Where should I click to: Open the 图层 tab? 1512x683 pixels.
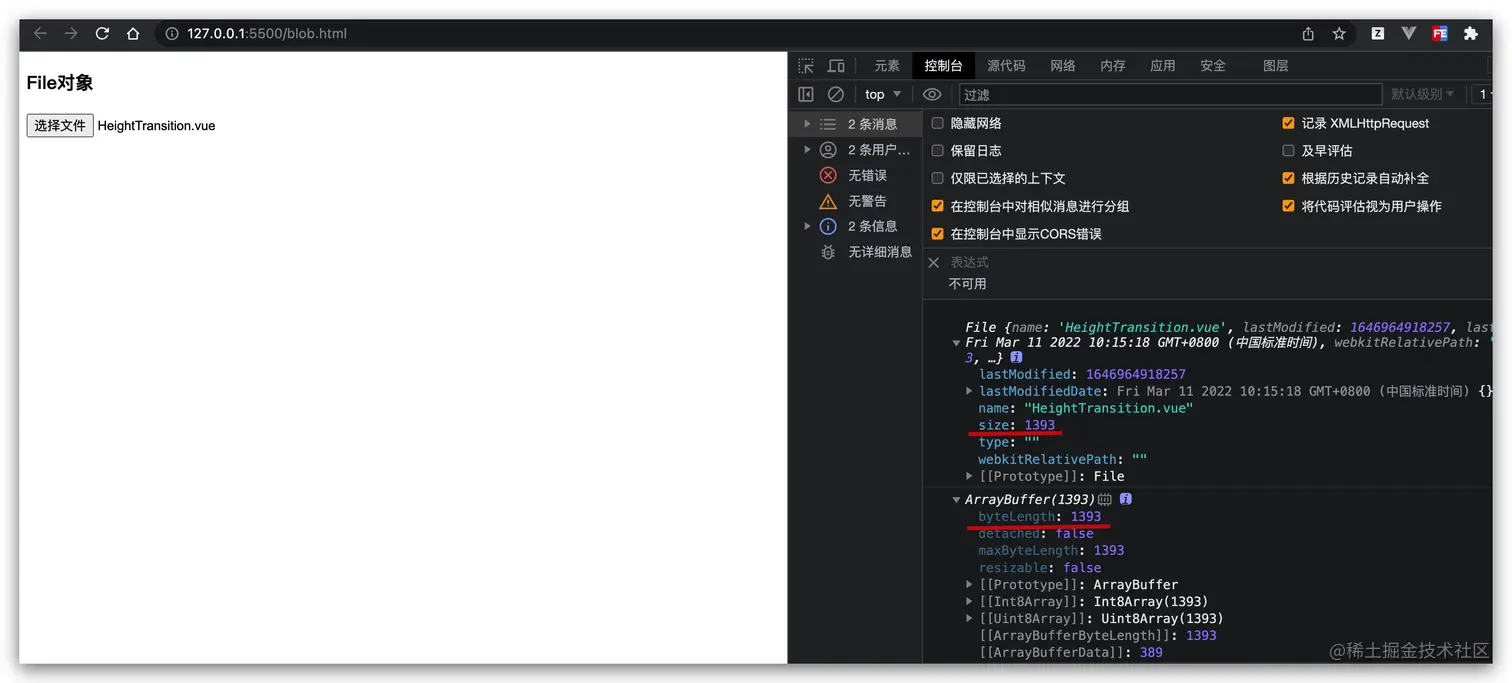(1276, 66)
